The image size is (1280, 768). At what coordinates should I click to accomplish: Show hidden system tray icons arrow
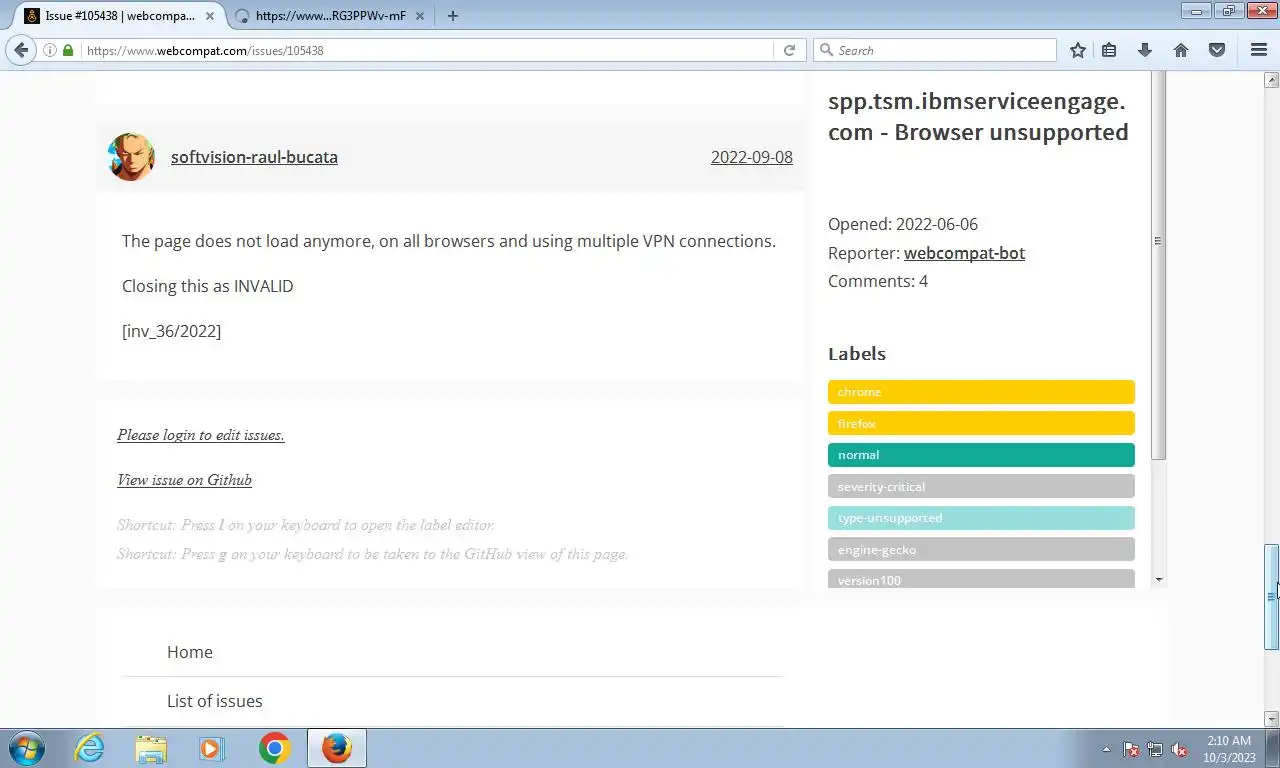click(x=1106, y=749)
